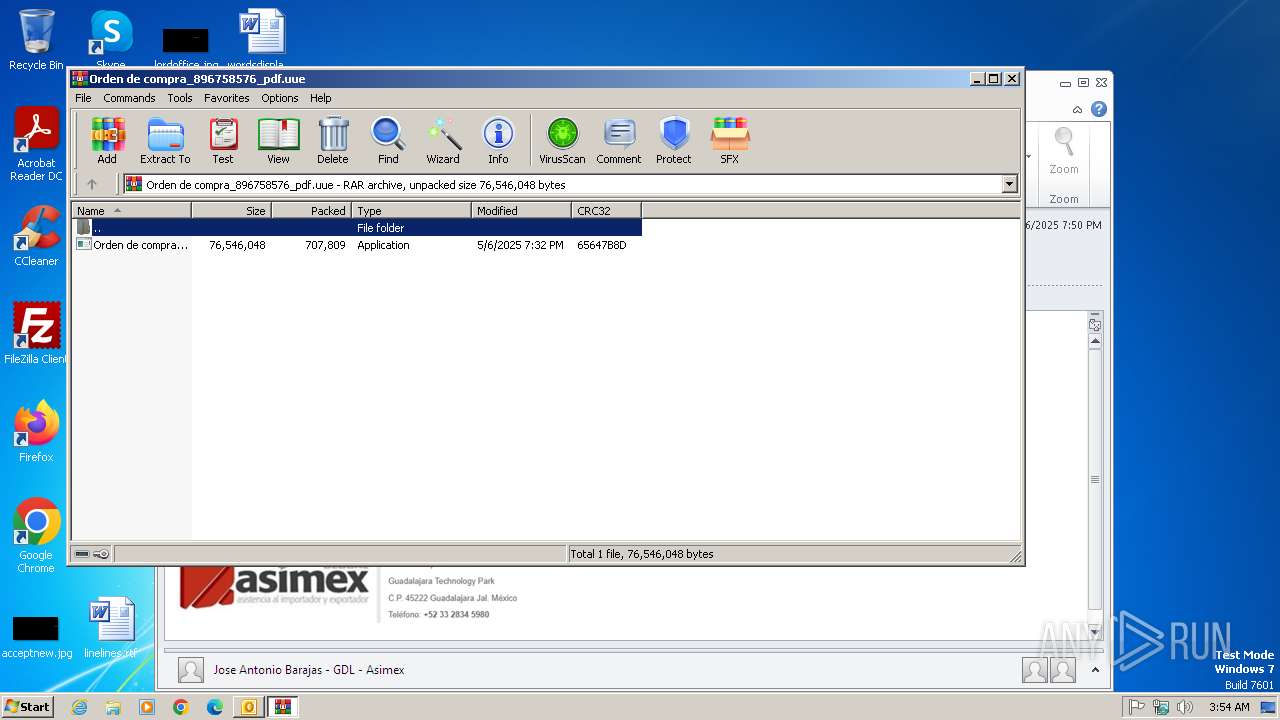The image size is (1280, 720).
Task: Sort the list by the Name column
Action: point(131,210)
